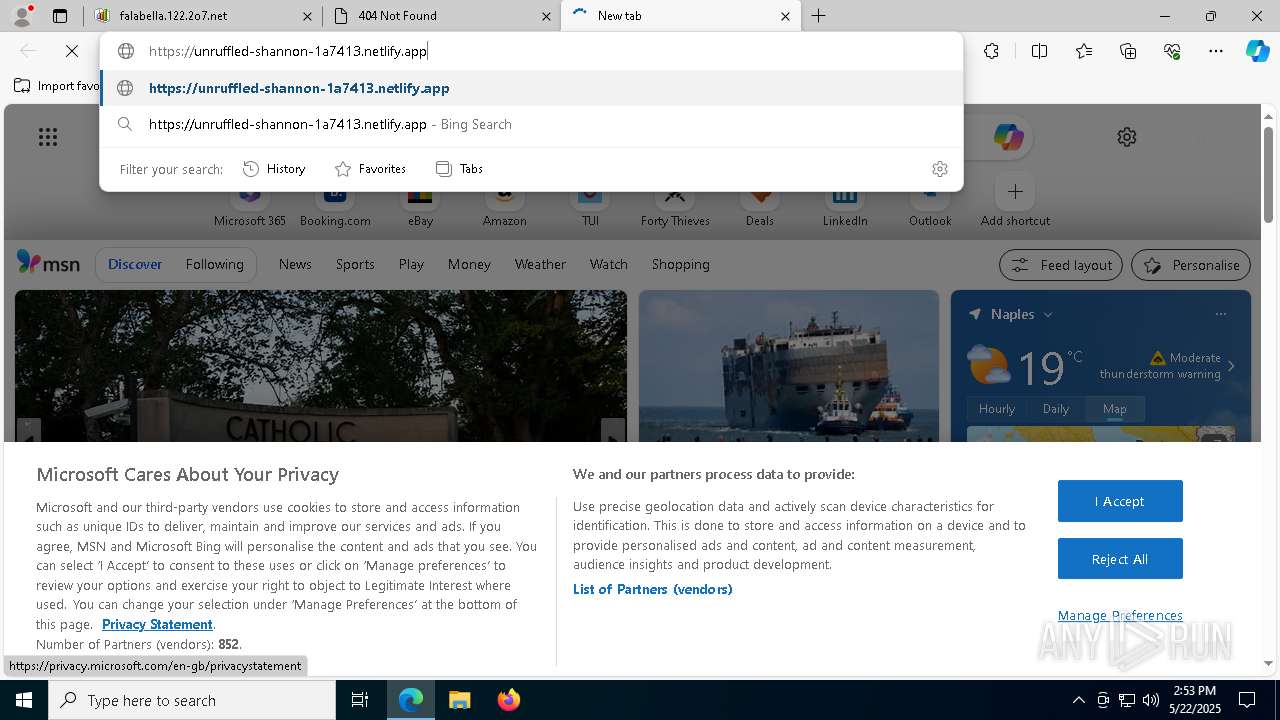Viewport: 1280px width, 720px height.
Task: Open the notifications center icon
Action: coord(1247,700)
